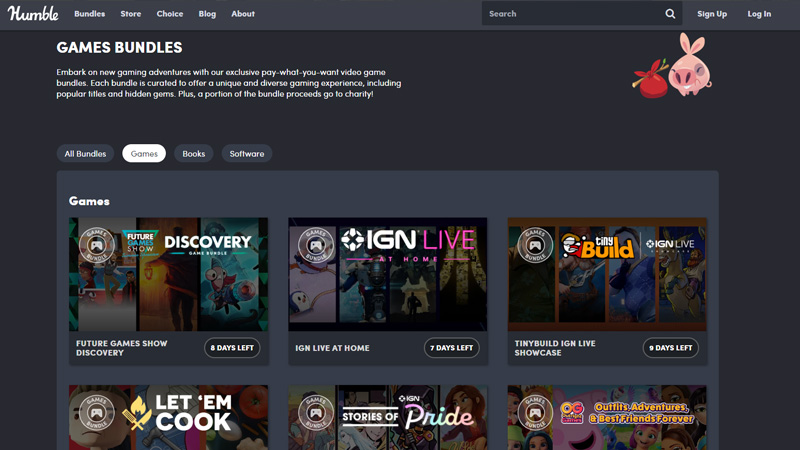Click the 8 Days Left badge
Viewport: 800px width, 450px height.
(x=232, y=348)
